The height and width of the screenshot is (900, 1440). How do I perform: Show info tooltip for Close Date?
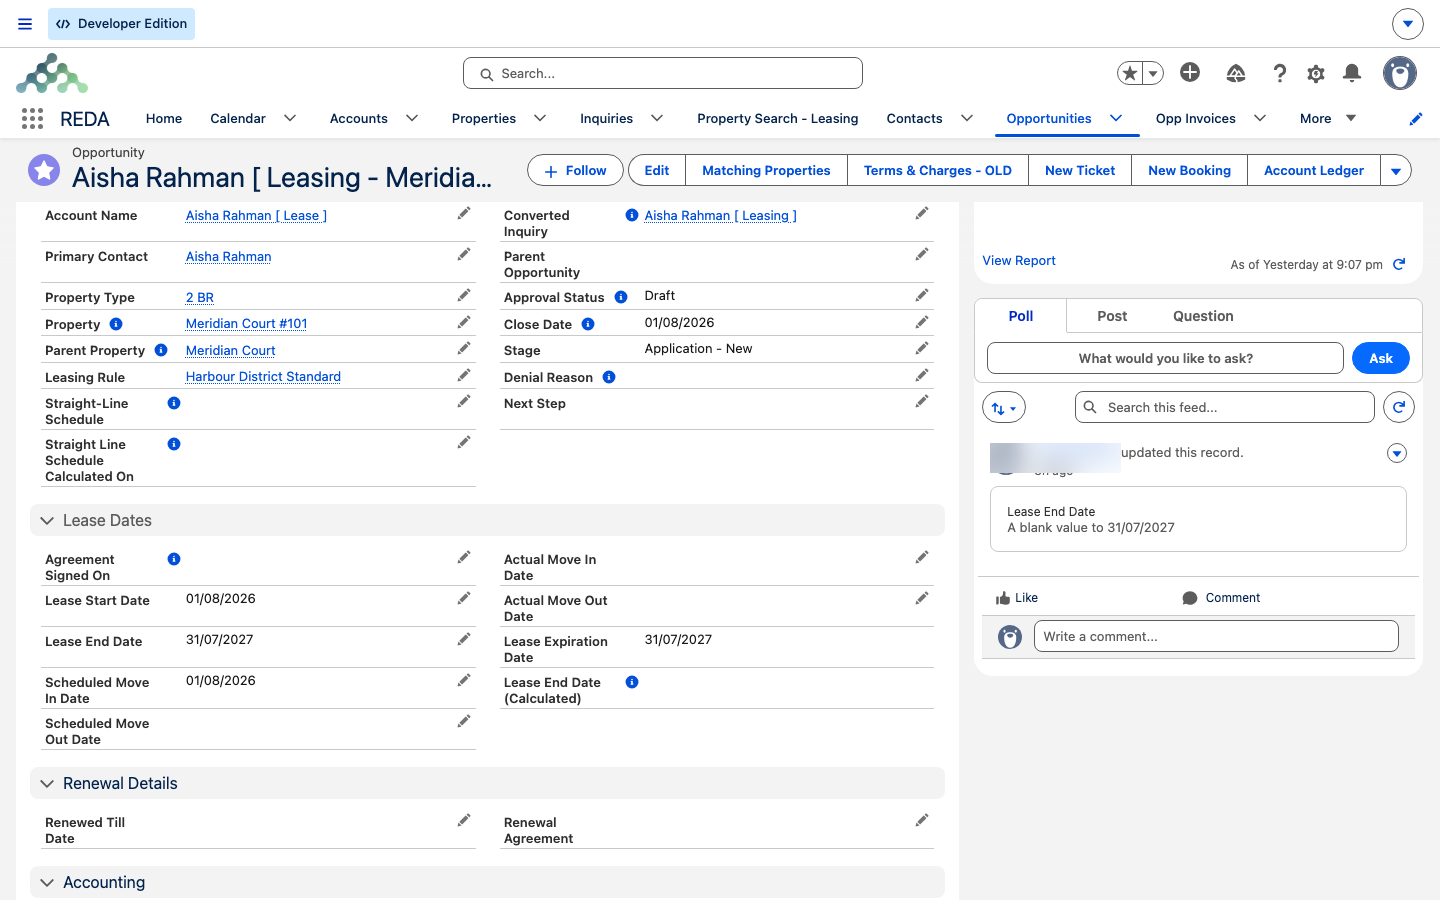(x=588, y=324)
